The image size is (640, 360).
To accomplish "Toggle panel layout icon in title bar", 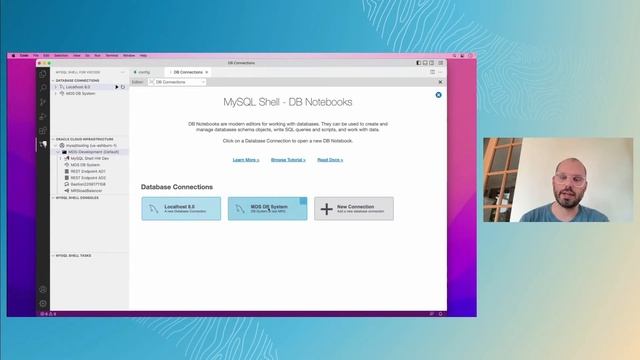I will coord(425,63).
